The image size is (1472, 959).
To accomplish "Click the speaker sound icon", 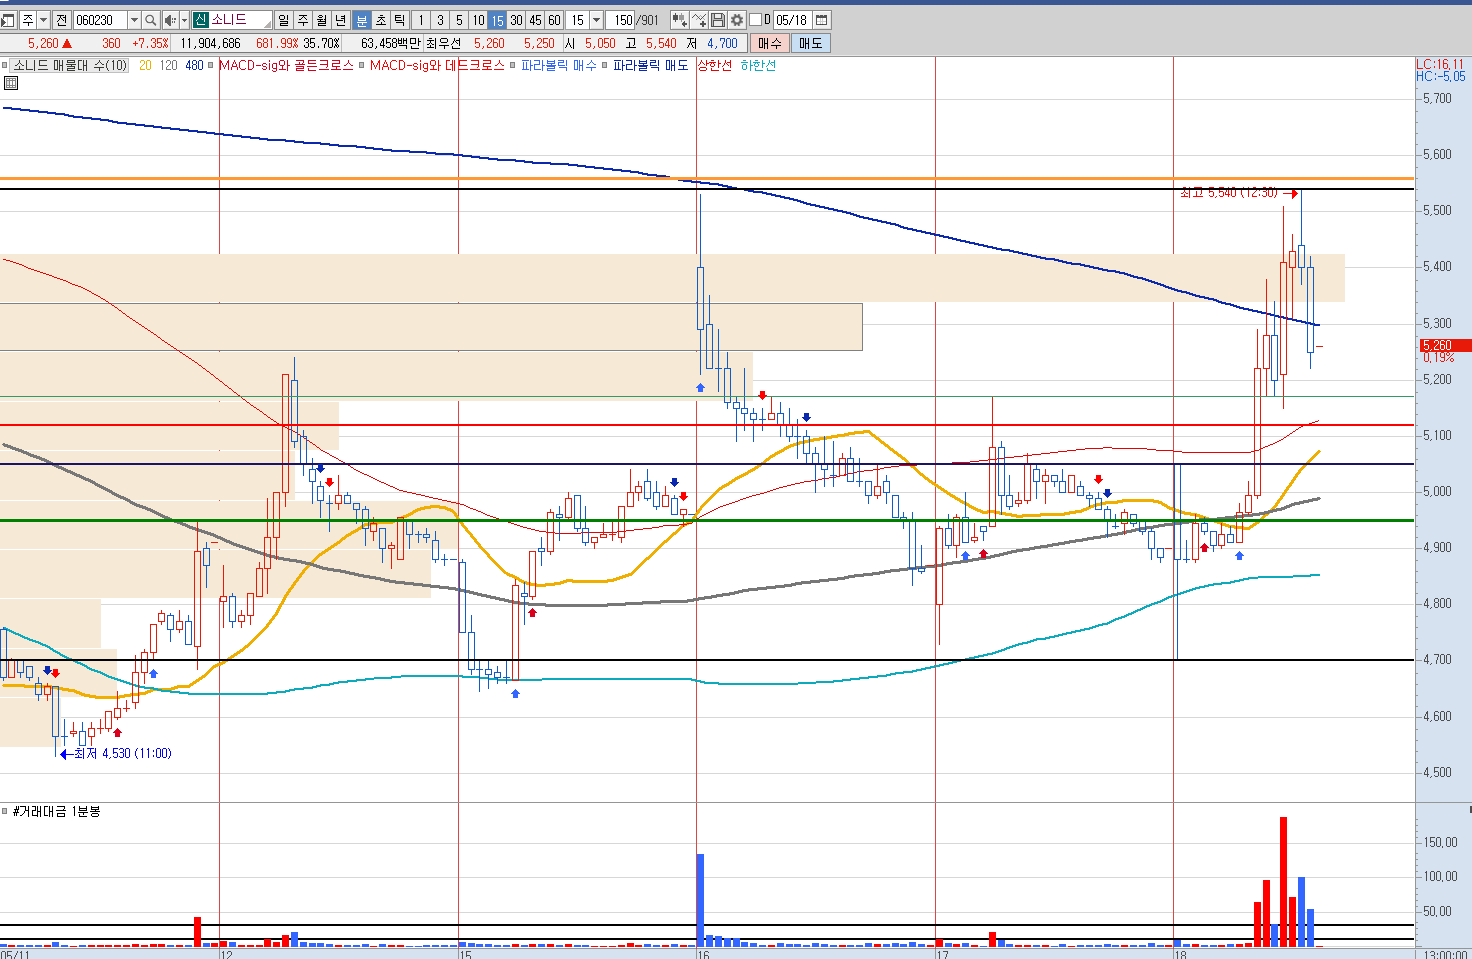I will (x=170, y=20).
